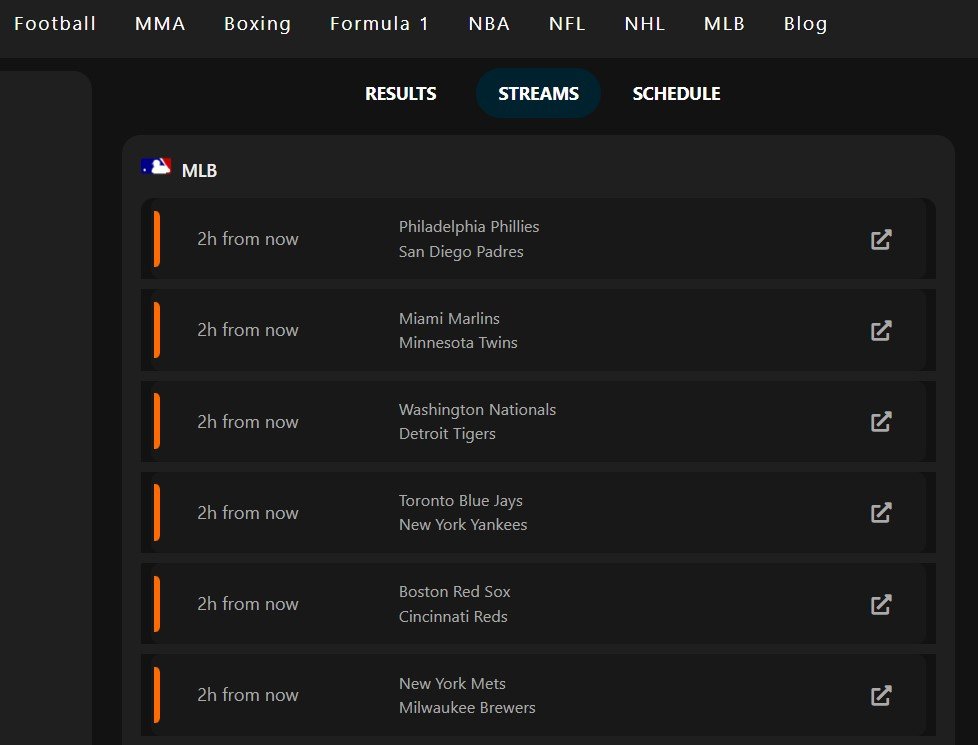Open the Football section in navigation
The height and width of the screenshot is (745, 978).
point(55,24)
